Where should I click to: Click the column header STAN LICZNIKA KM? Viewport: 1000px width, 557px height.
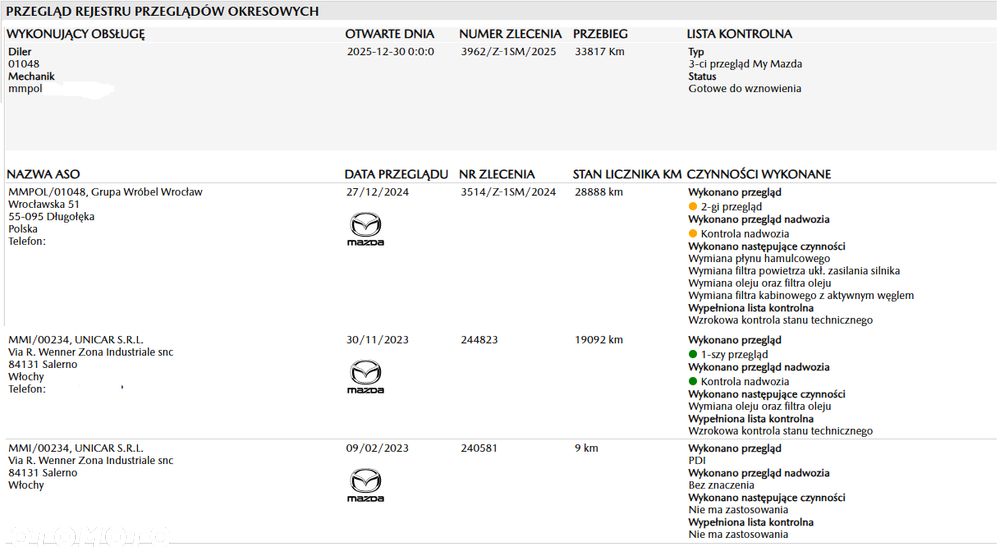point(627,174)
